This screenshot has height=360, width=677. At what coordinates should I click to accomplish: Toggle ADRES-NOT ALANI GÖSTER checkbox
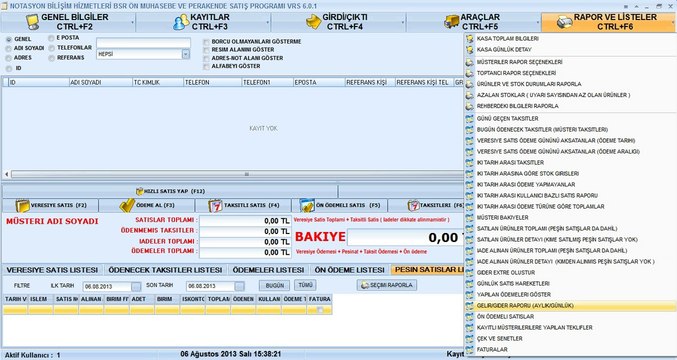click(x=206, y=58)
